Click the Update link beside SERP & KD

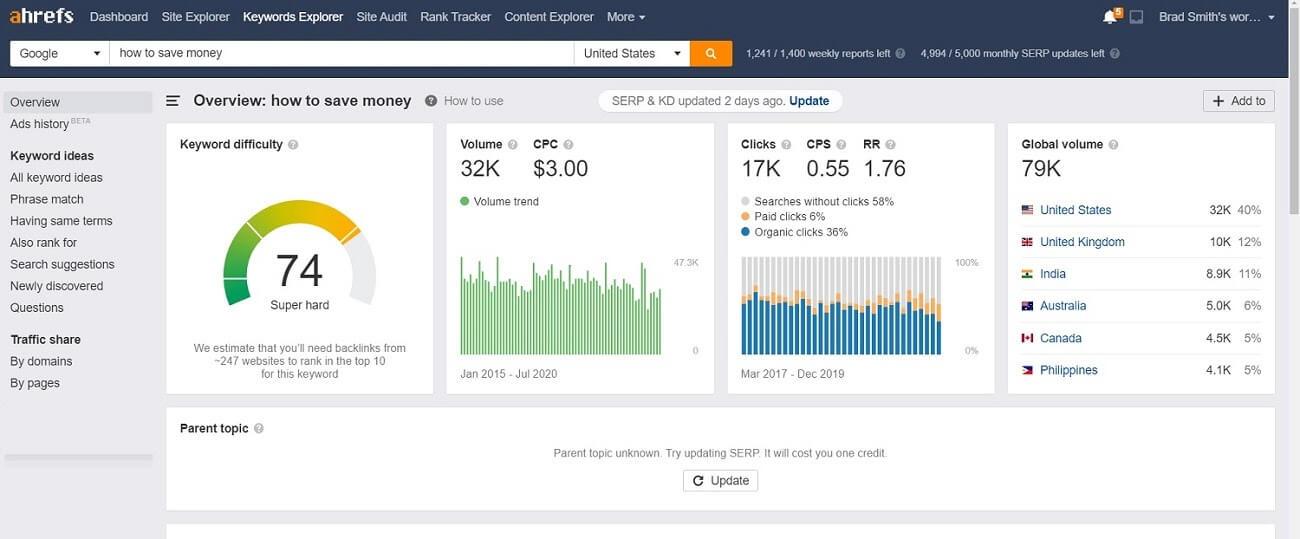809,101
